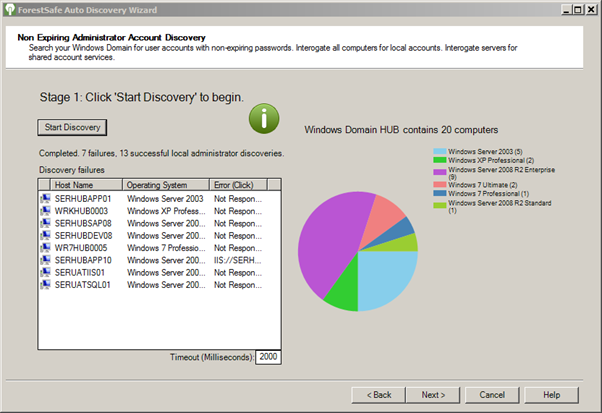Open Help for the wizard
The image size is (602, 413).
551,395
